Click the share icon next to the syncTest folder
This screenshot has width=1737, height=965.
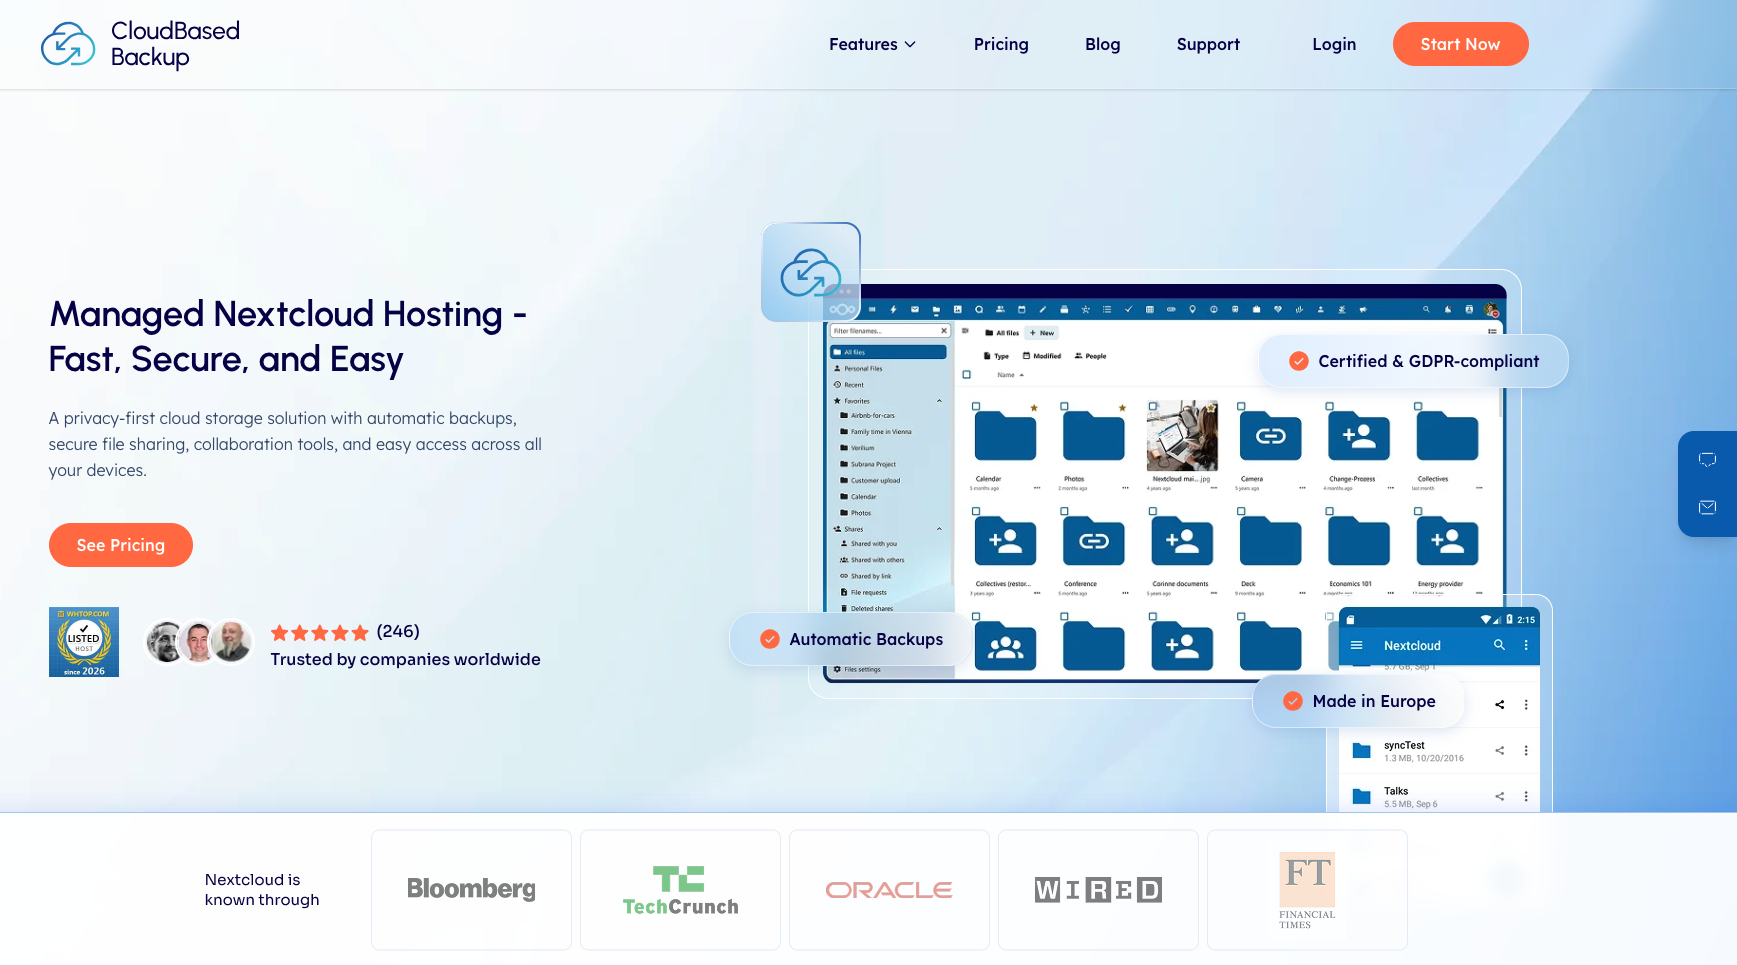1500,750
